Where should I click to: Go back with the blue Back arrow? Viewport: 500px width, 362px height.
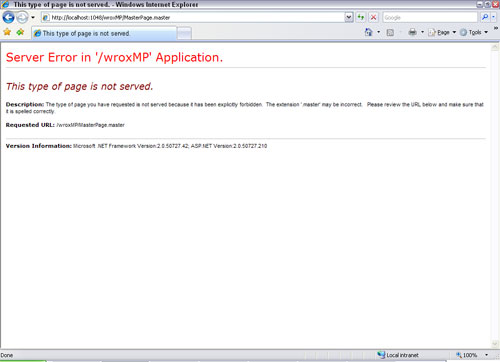8,17
